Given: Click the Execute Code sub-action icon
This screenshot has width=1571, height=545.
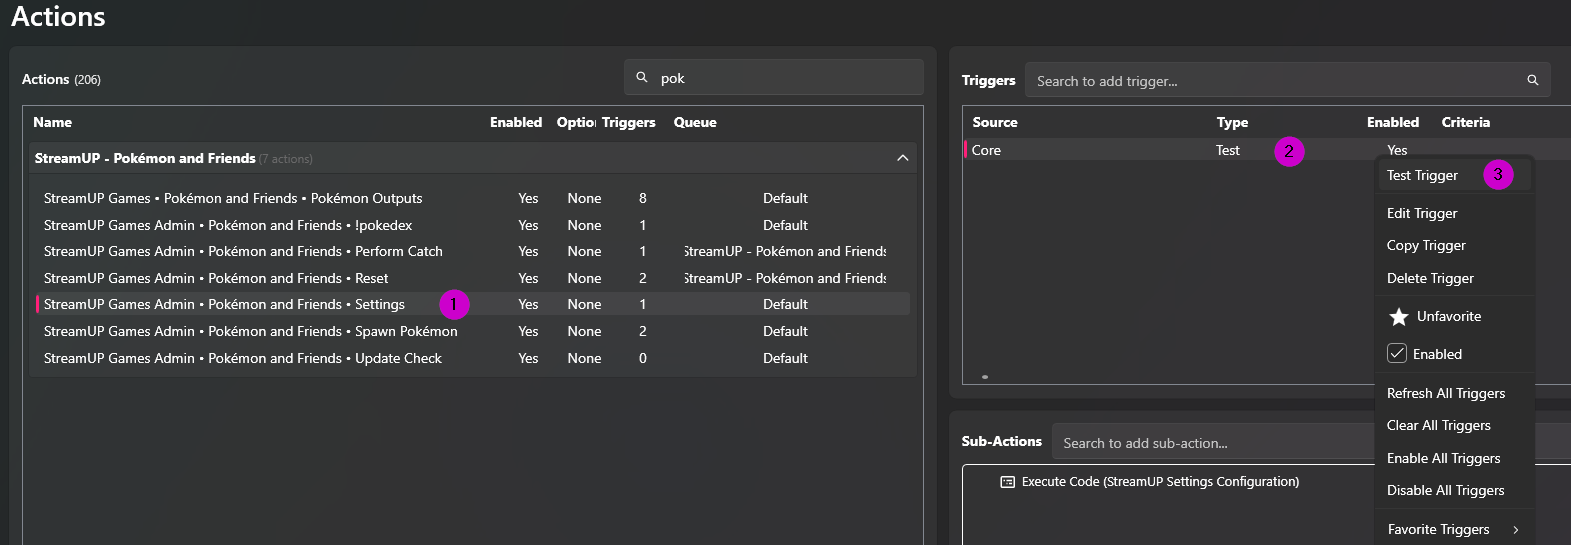Looking at the screenshot, I should tap(1007, 482).
